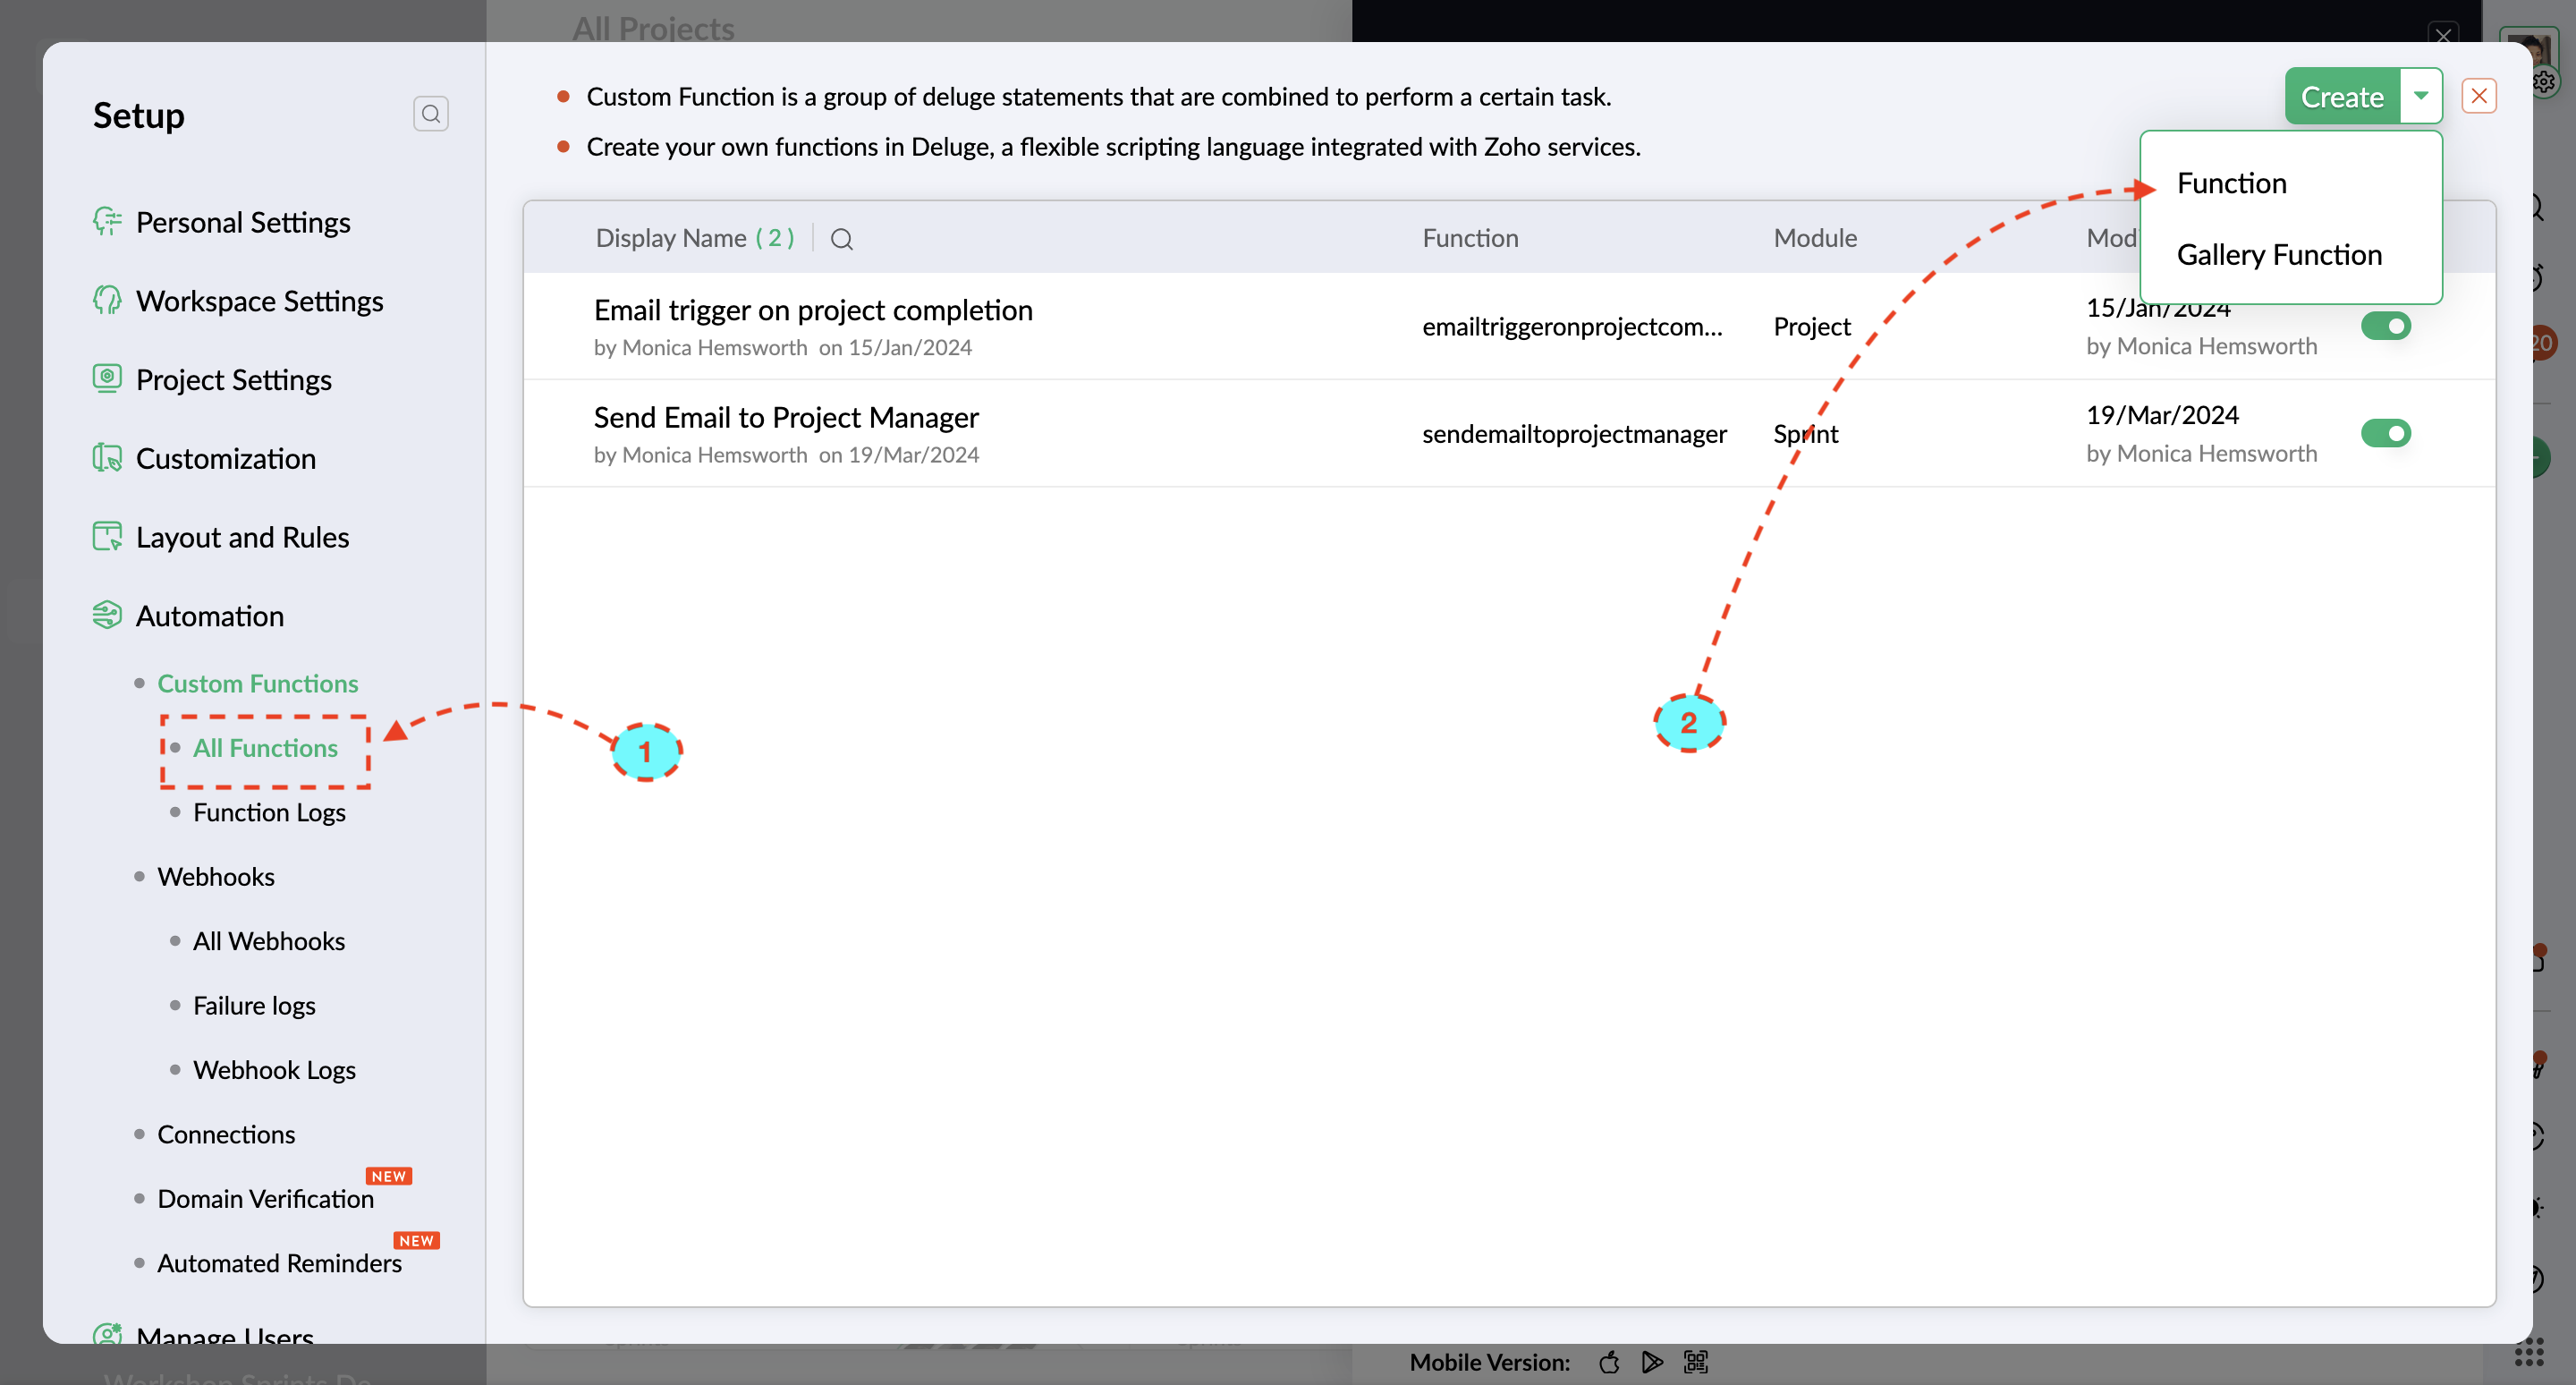
Task: Select Function from the Create menu
Action: pos(2231,183)
